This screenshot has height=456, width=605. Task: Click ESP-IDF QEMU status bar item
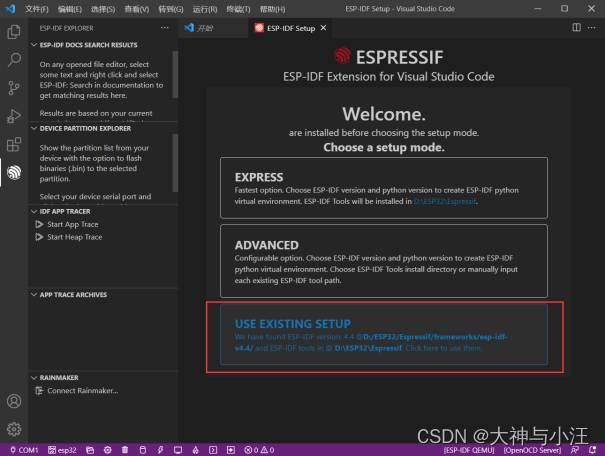click(x=469, y=450)
